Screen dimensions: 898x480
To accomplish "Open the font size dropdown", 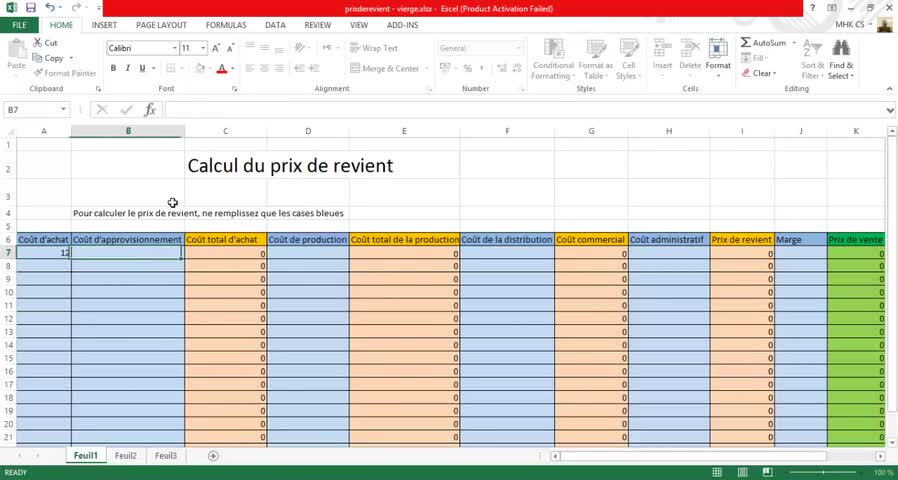I will pyautogui.click(x=203, y=48).
